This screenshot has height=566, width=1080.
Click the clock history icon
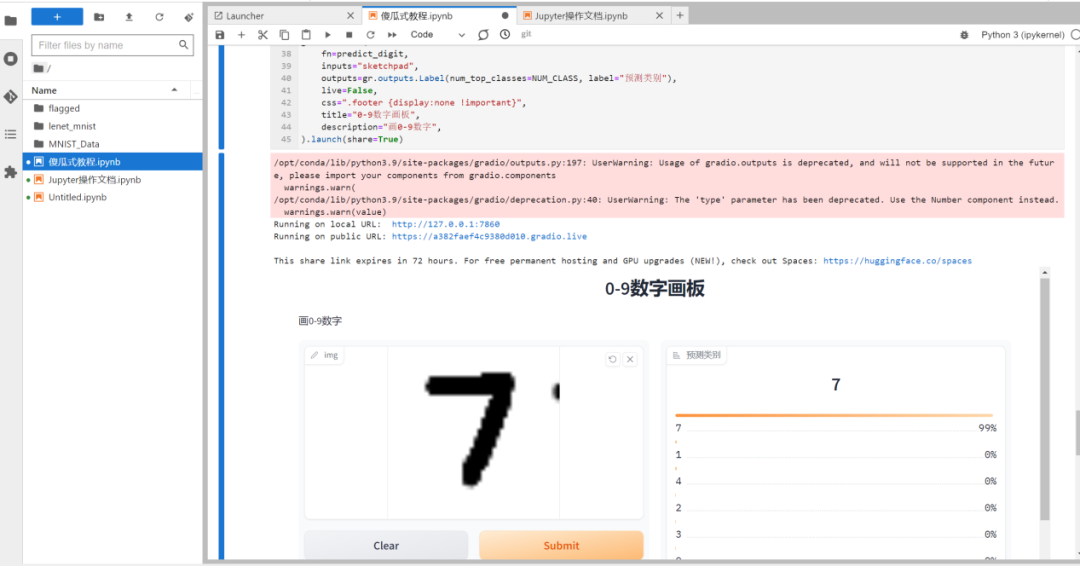pos(505,34)
